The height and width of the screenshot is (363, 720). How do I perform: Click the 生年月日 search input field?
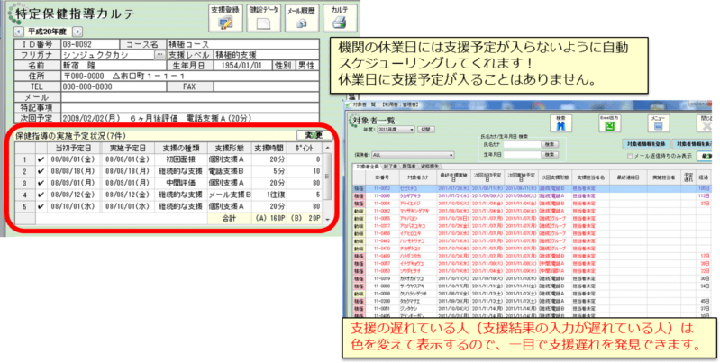coord(522,155)
